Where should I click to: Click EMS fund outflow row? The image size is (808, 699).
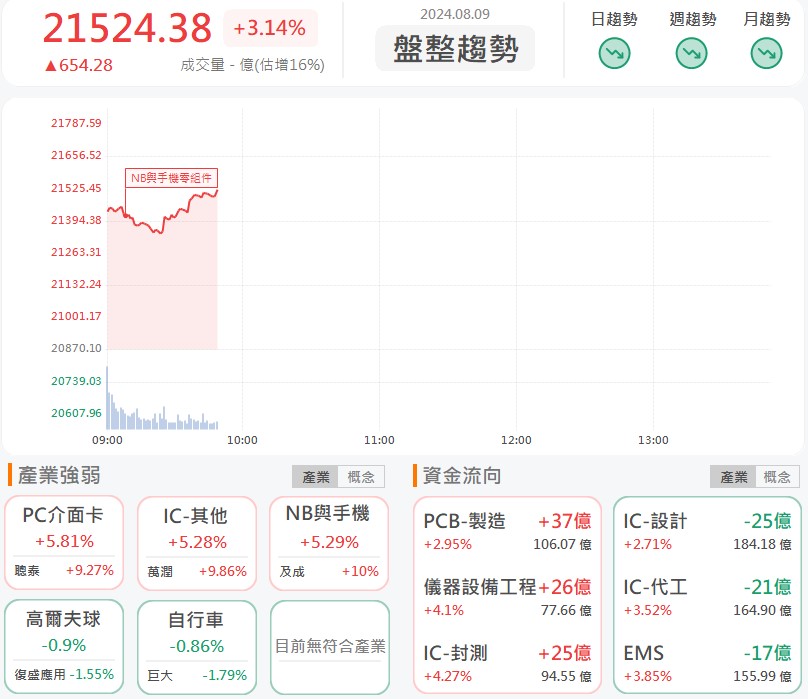[x=707, y=663]
